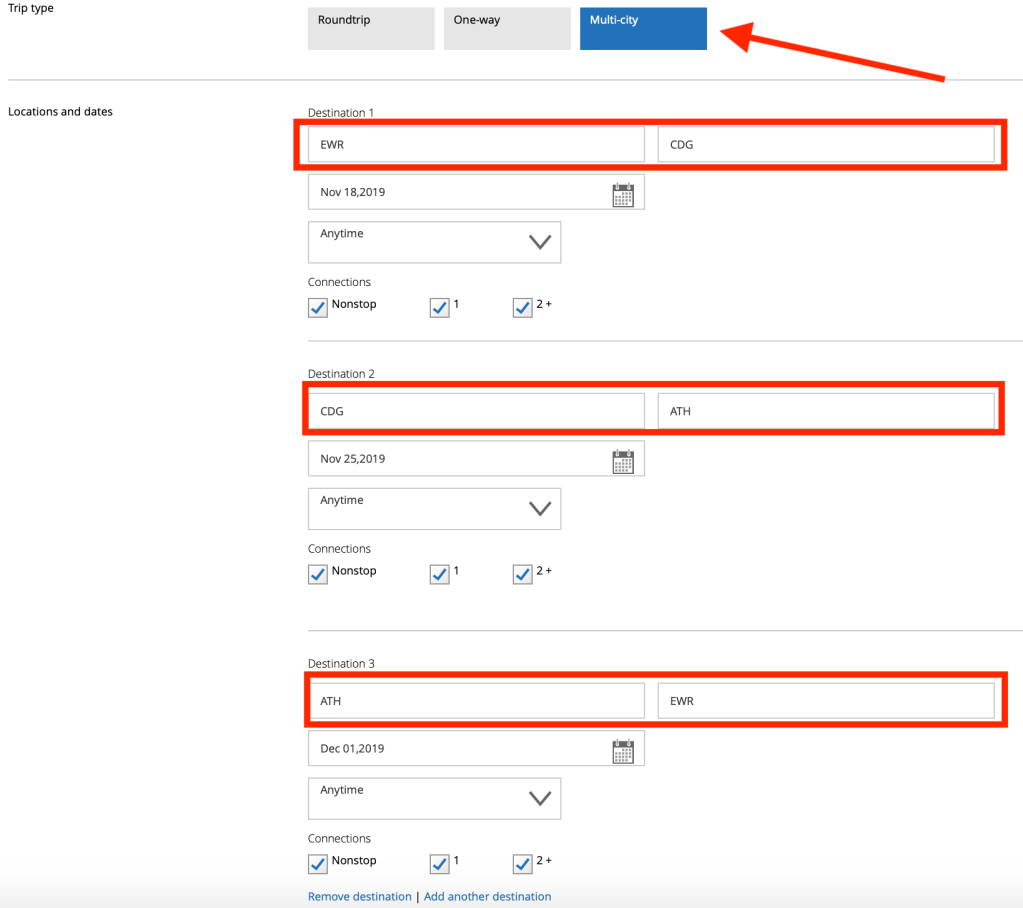Expand Anytime dropdown for Destination 2

pos(434,508)
